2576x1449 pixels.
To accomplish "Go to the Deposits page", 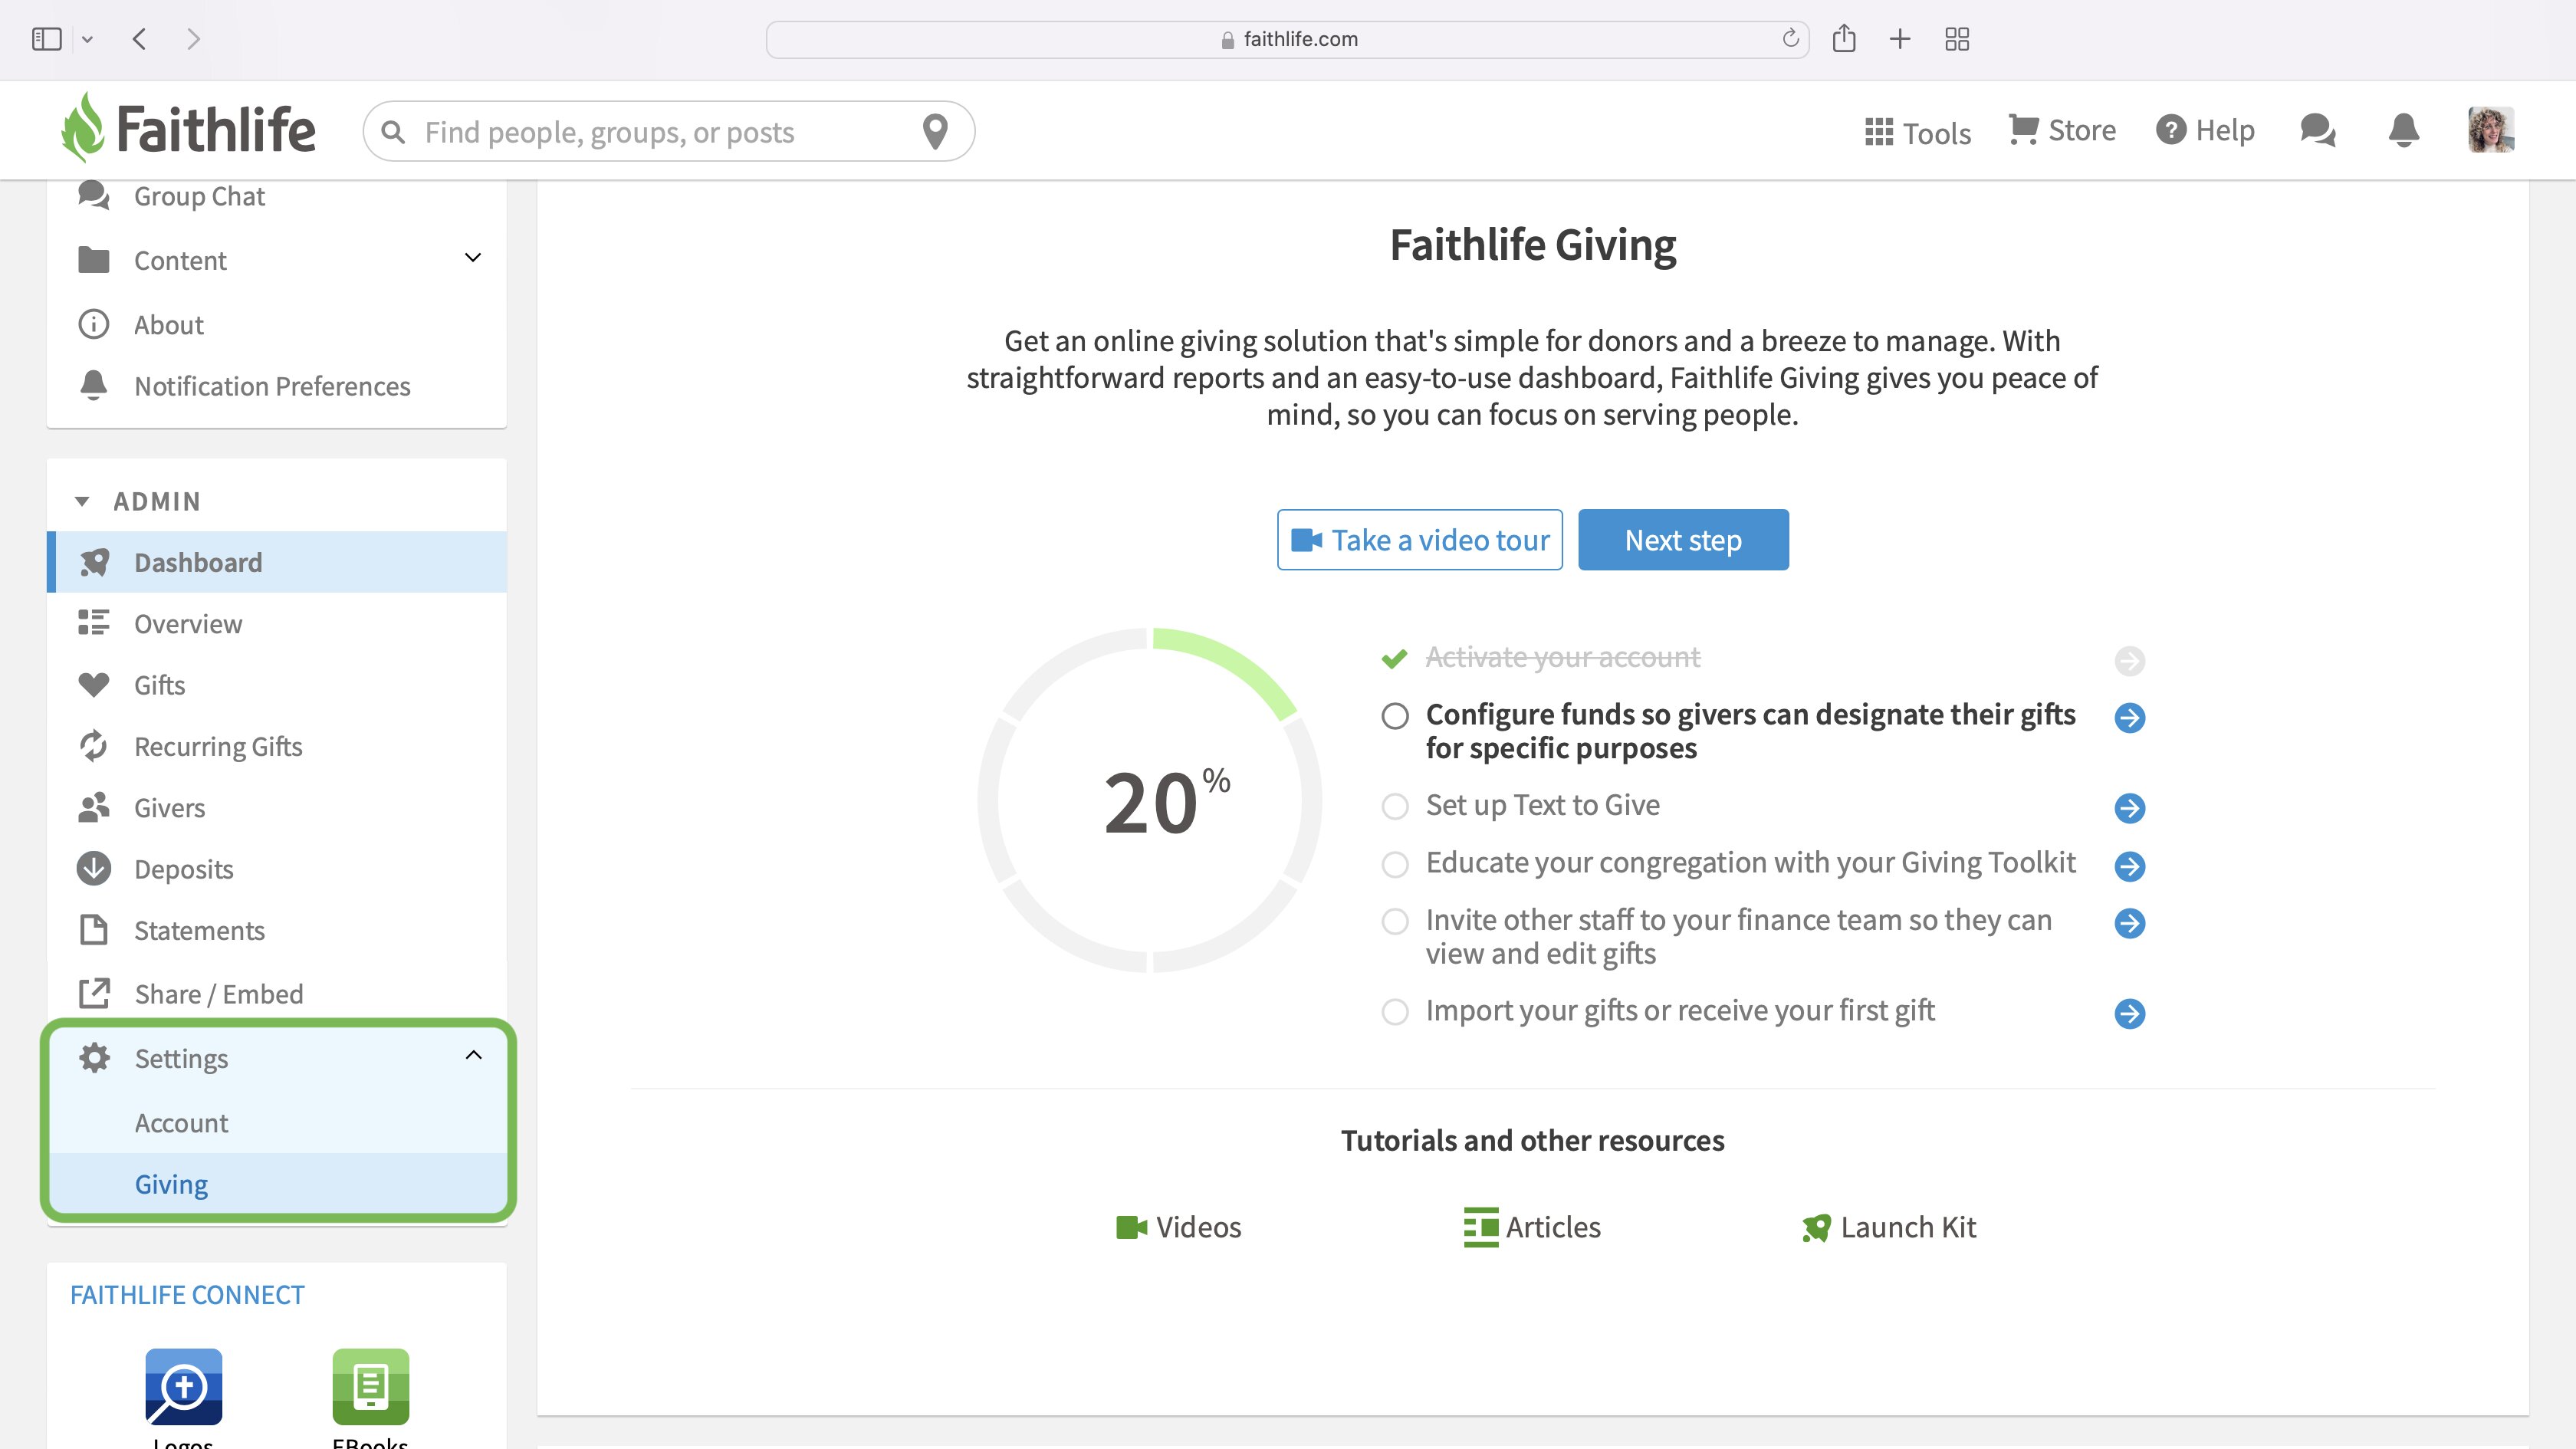I will 277,869.
